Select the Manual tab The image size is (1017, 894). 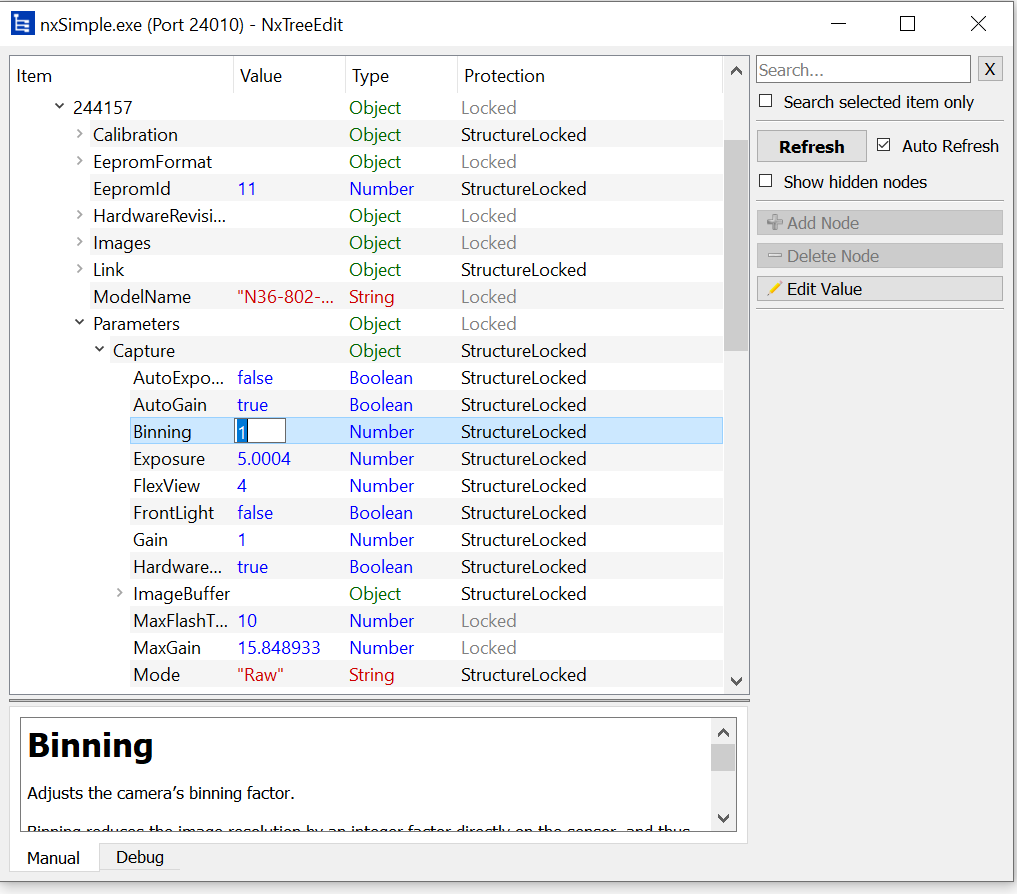54,858
